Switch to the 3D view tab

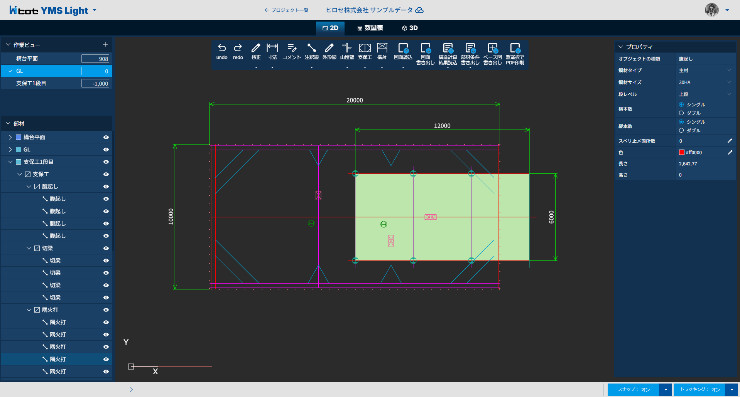point(410,28)
